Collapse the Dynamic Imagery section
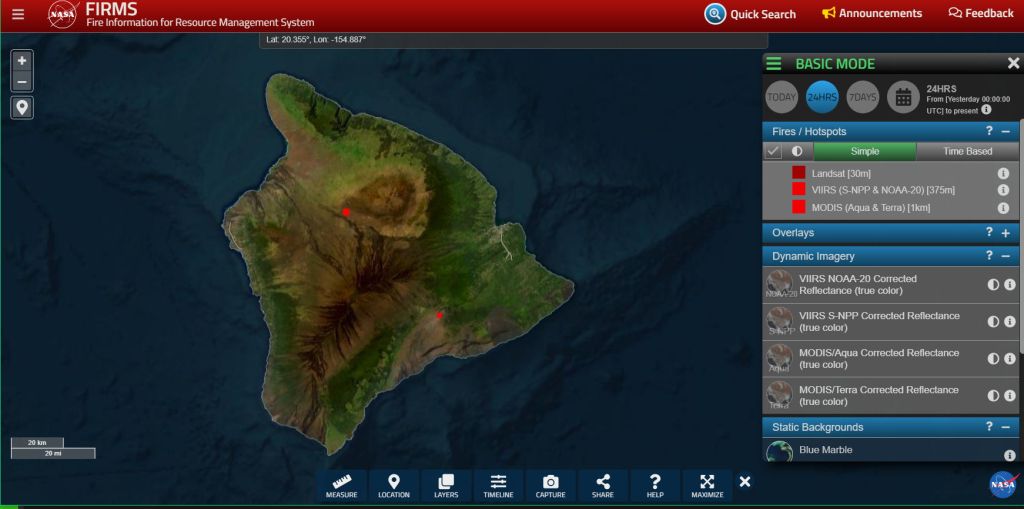Image resolution: width=1024 pixels, height=509 pixels. tap(1005, 257)
